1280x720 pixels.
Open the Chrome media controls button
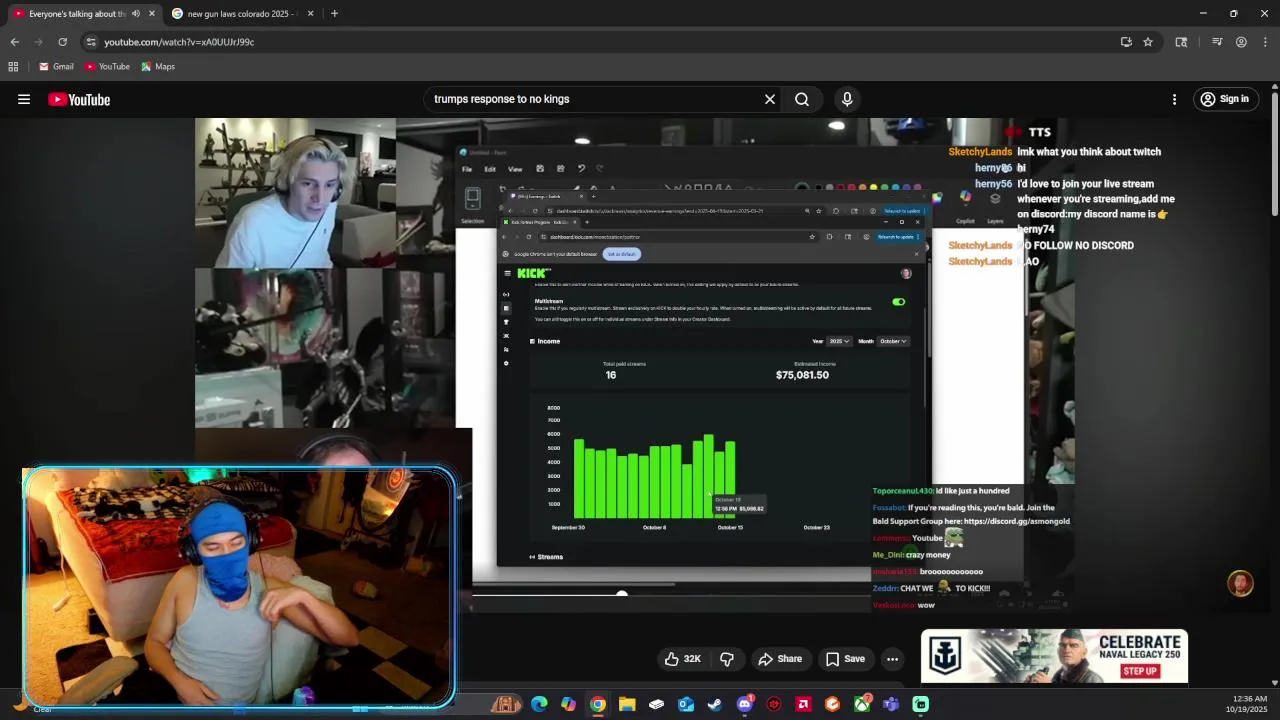tap(1217, 42)
